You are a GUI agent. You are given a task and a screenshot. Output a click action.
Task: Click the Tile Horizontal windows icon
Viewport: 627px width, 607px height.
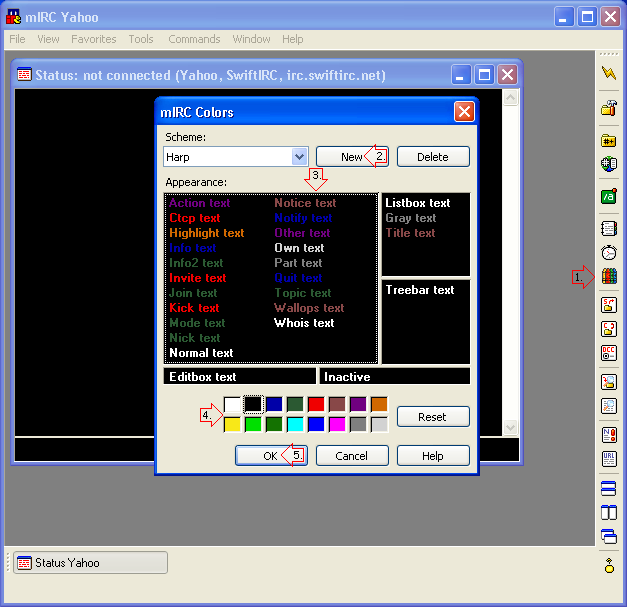click(609, 489)
